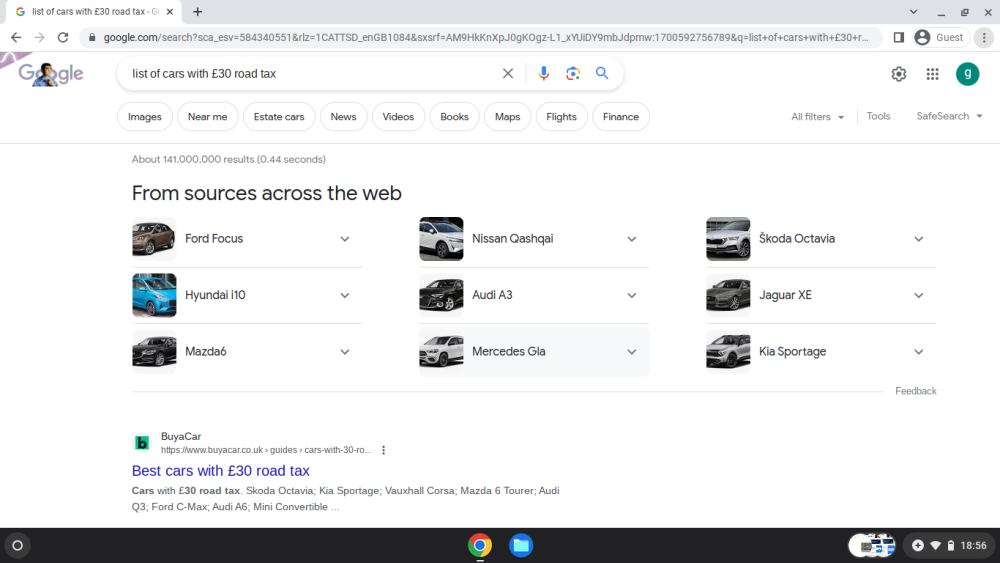Open Chrome's three-dot menu
This screenshot has height=563, width=1000.
pos(984,38)
